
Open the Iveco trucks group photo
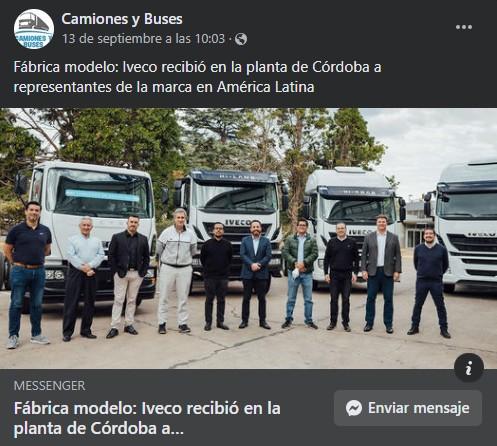coord(248,238)
